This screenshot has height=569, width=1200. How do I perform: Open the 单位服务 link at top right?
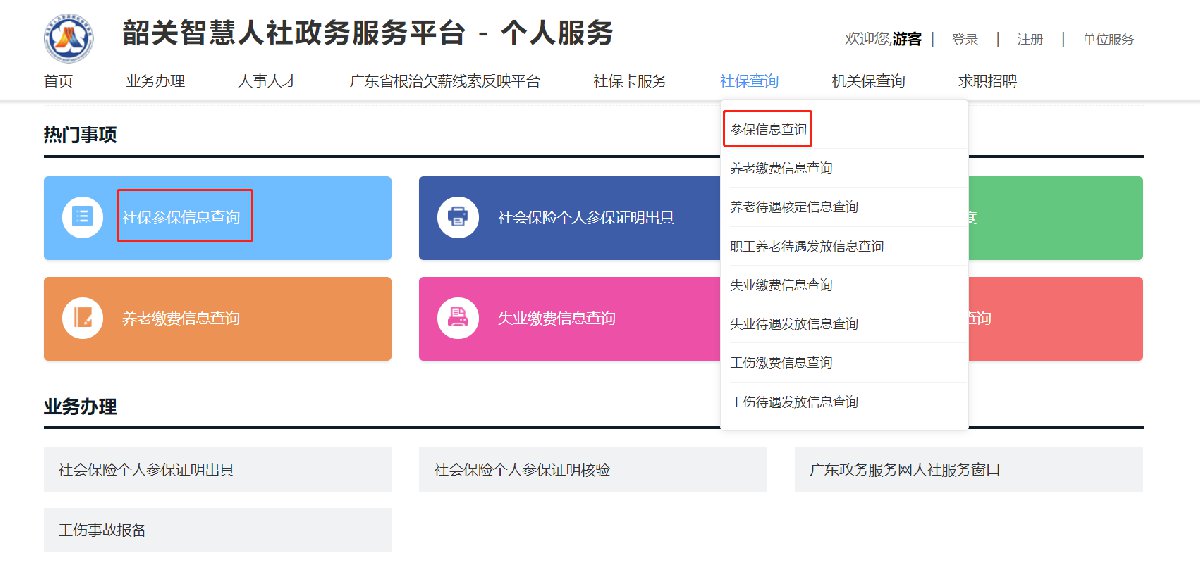pos(1108,40)
